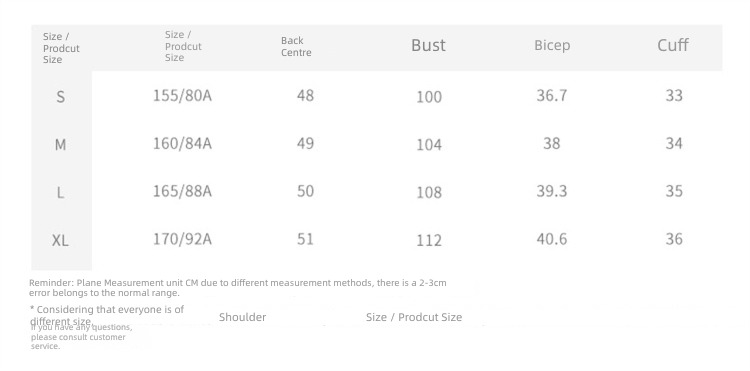Select the back centre value 50

pyautogui.click(x=305, y=191)
